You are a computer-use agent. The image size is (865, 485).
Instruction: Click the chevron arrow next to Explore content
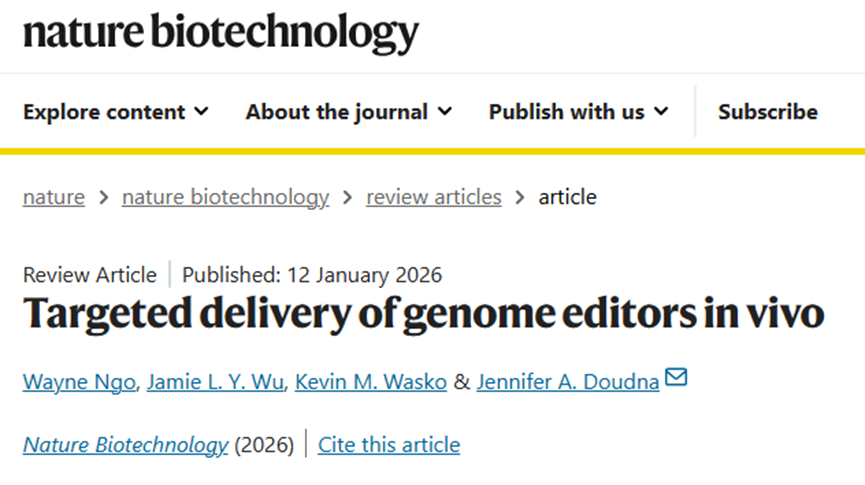[201, 111]
